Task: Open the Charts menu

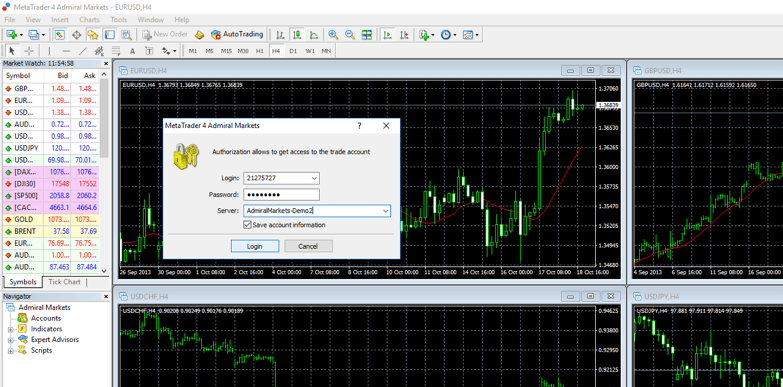Action: 89,19
